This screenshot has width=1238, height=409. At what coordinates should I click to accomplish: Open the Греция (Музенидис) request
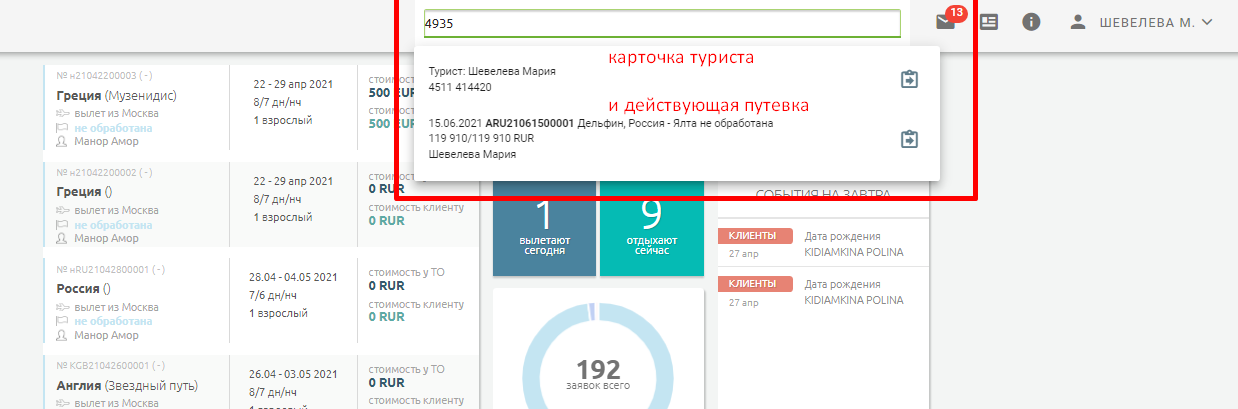[x=117, y=96]
